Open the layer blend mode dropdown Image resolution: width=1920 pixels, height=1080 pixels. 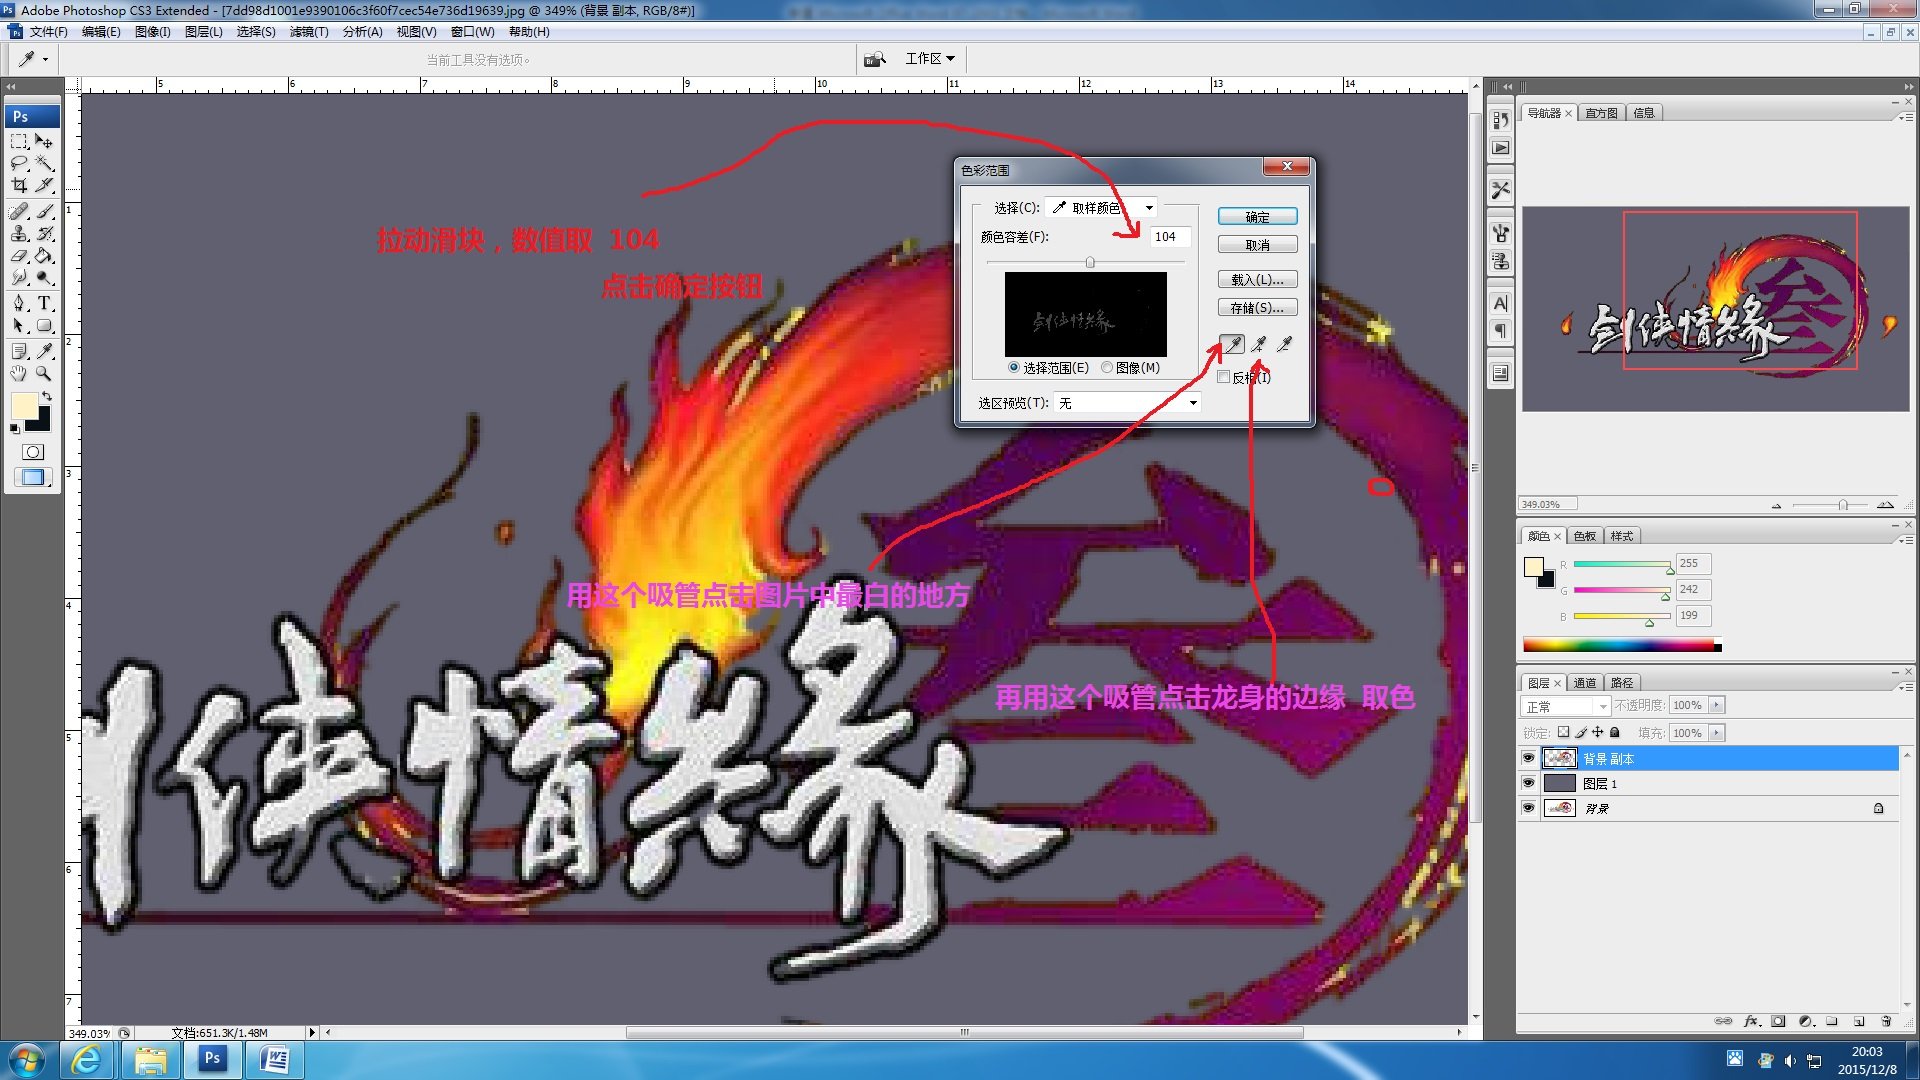pyautogui.click(x=1565, y=706)
